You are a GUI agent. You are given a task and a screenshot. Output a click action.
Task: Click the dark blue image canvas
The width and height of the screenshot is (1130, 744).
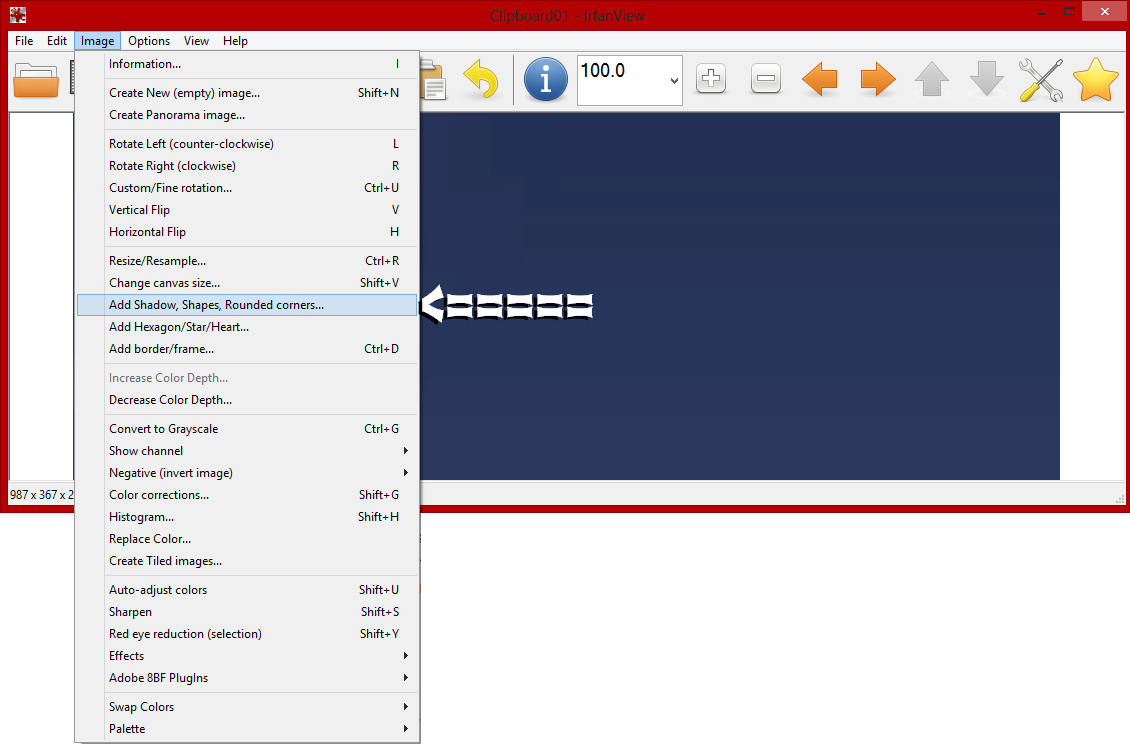point(739,296)
